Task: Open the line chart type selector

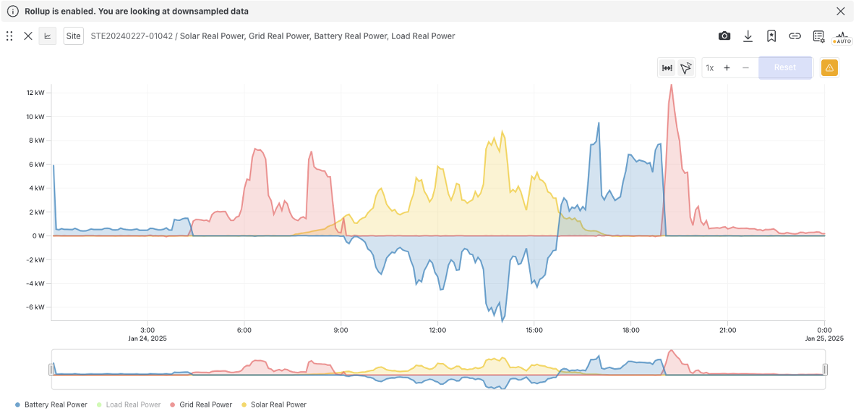Action: click(49, 36)
